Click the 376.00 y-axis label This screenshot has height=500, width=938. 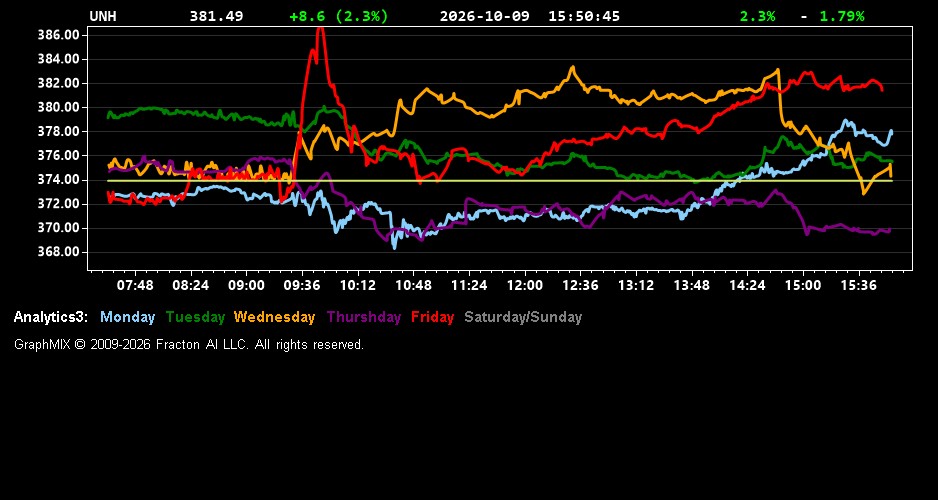59,156
